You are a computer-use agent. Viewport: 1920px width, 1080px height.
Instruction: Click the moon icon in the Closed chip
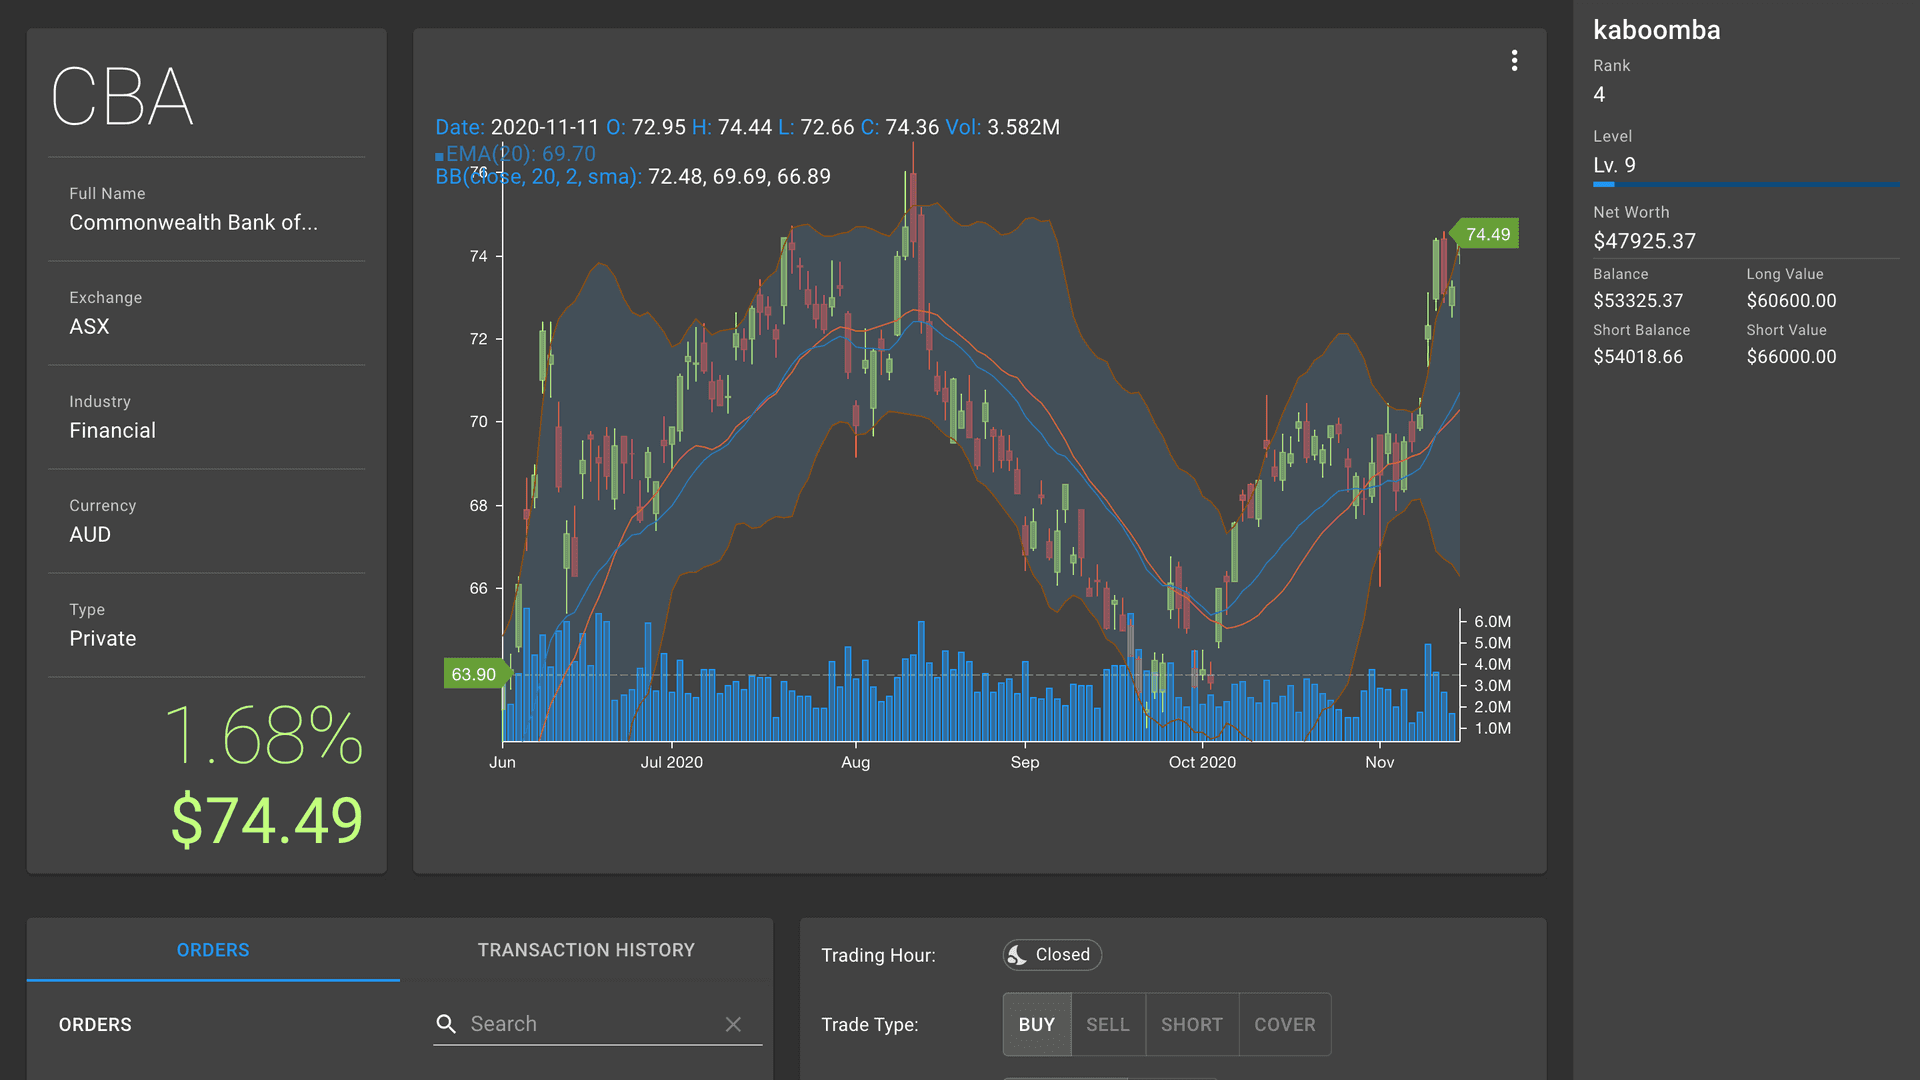tap(1019, 955)
